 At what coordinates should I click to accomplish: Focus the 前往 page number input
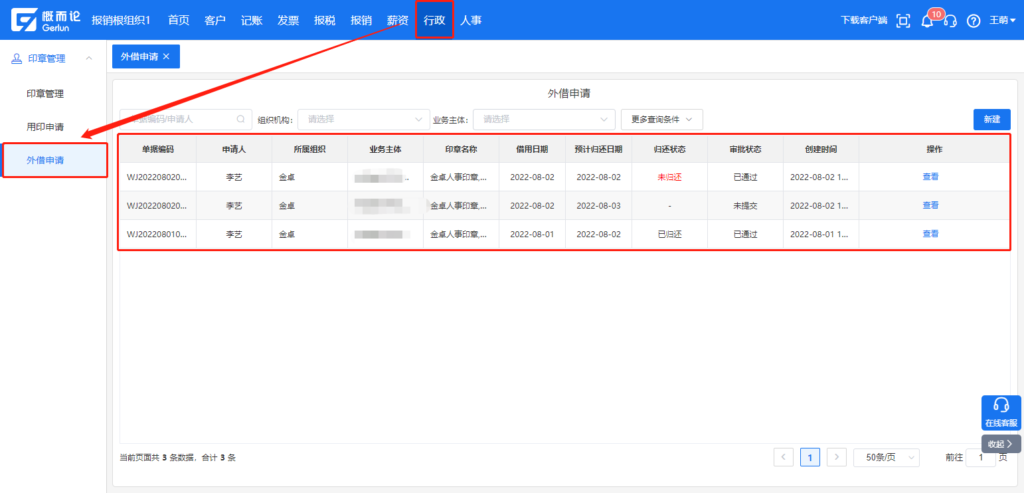point(981,458)
